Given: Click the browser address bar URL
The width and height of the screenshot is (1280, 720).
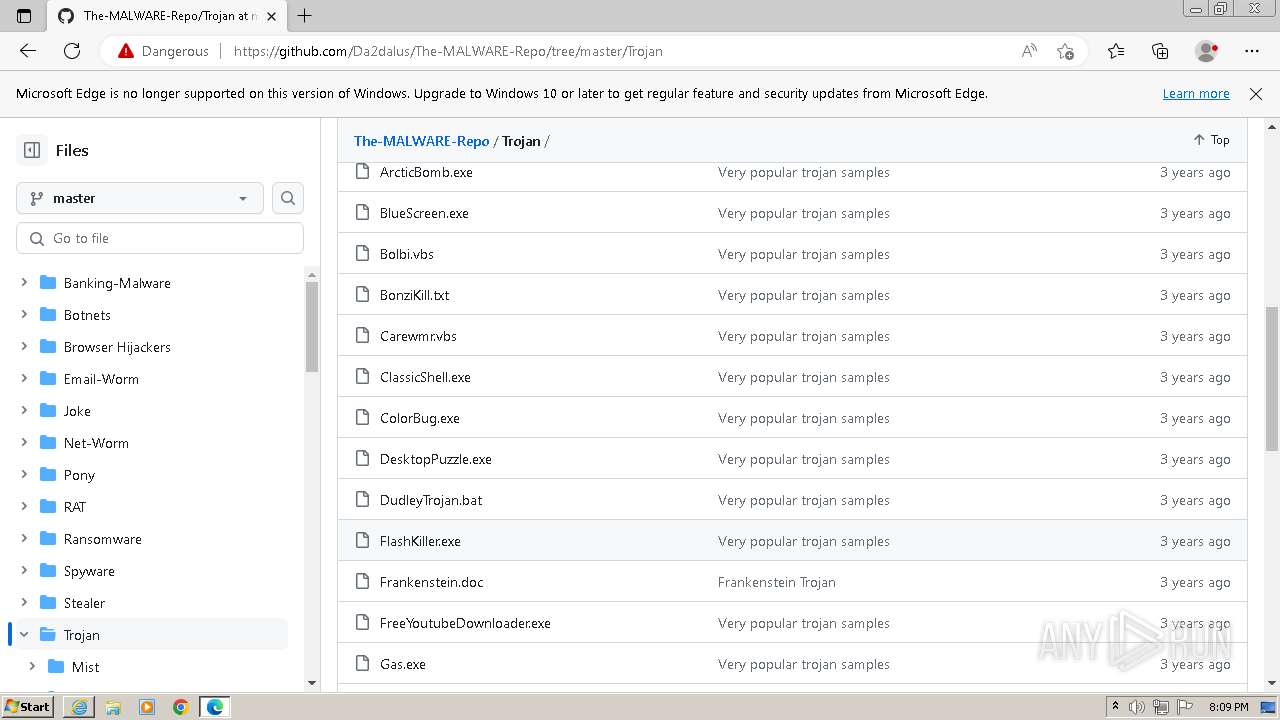Looking at the screenshot, I should click(448, 51).
